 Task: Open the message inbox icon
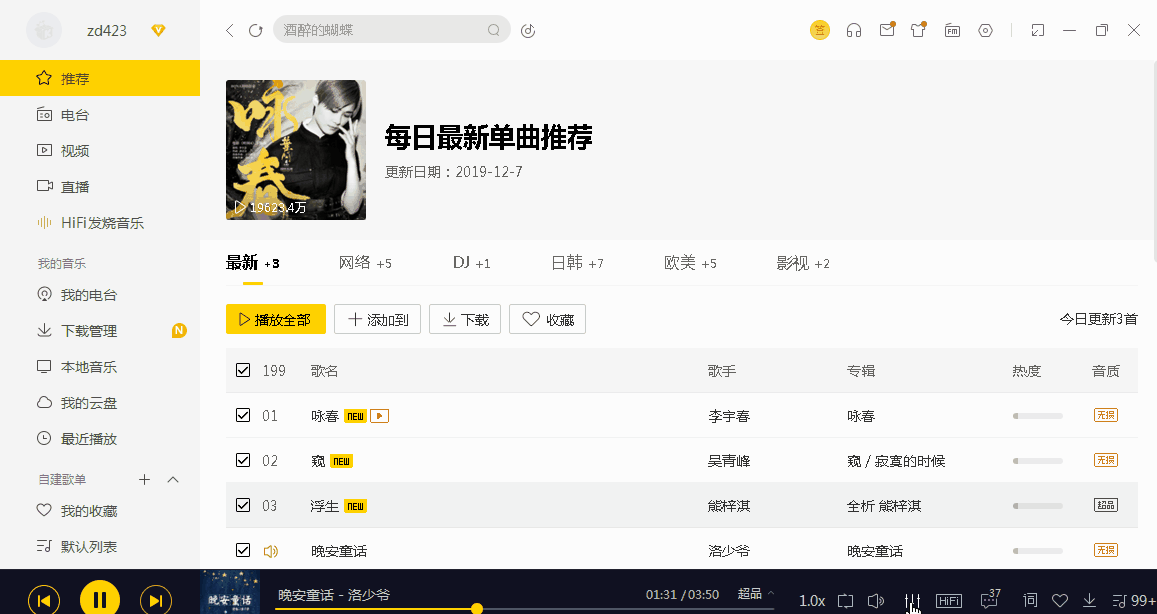[x=887, y=30]
